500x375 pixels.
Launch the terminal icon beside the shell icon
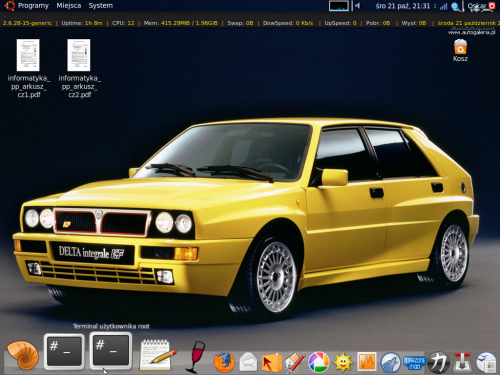pyautogui.click(x=64, y=351)
